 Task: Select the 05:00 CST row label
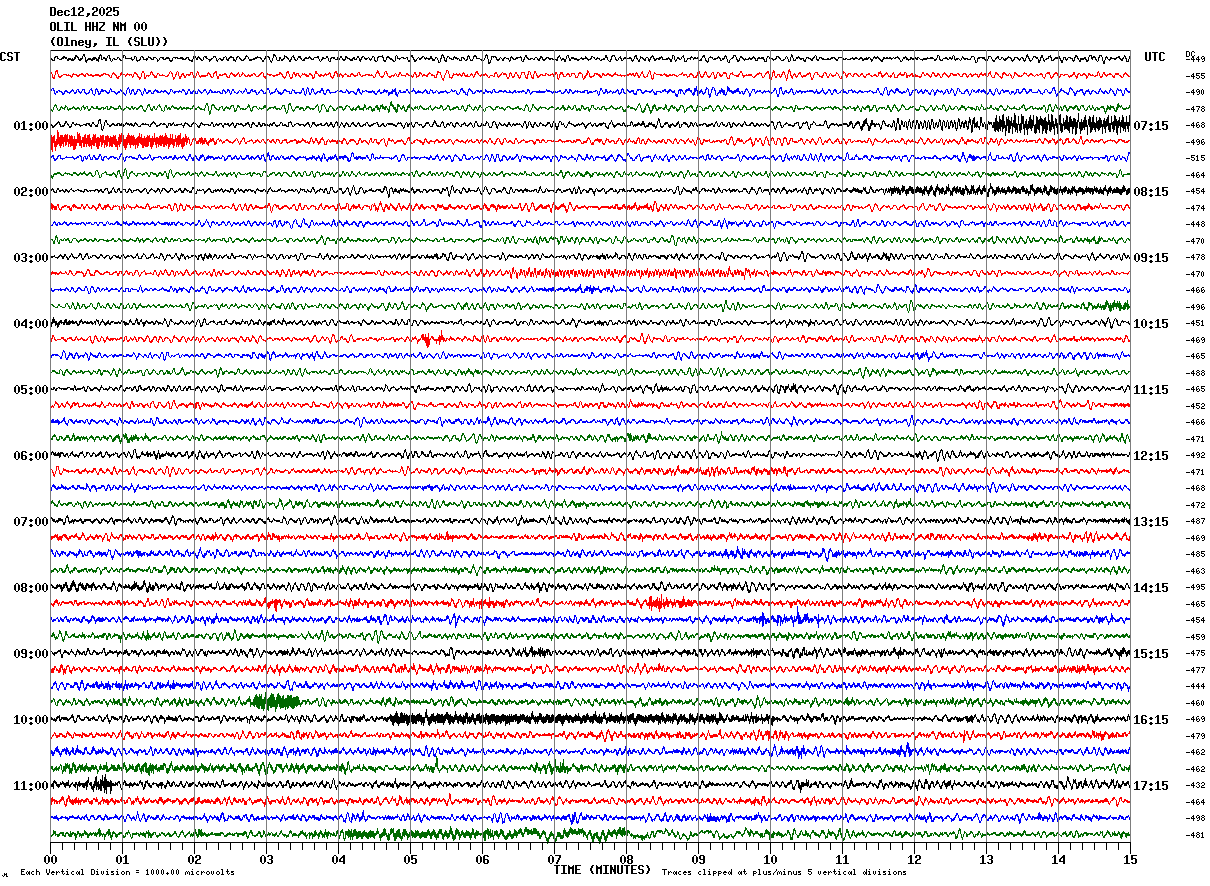(x=30, y=390)
